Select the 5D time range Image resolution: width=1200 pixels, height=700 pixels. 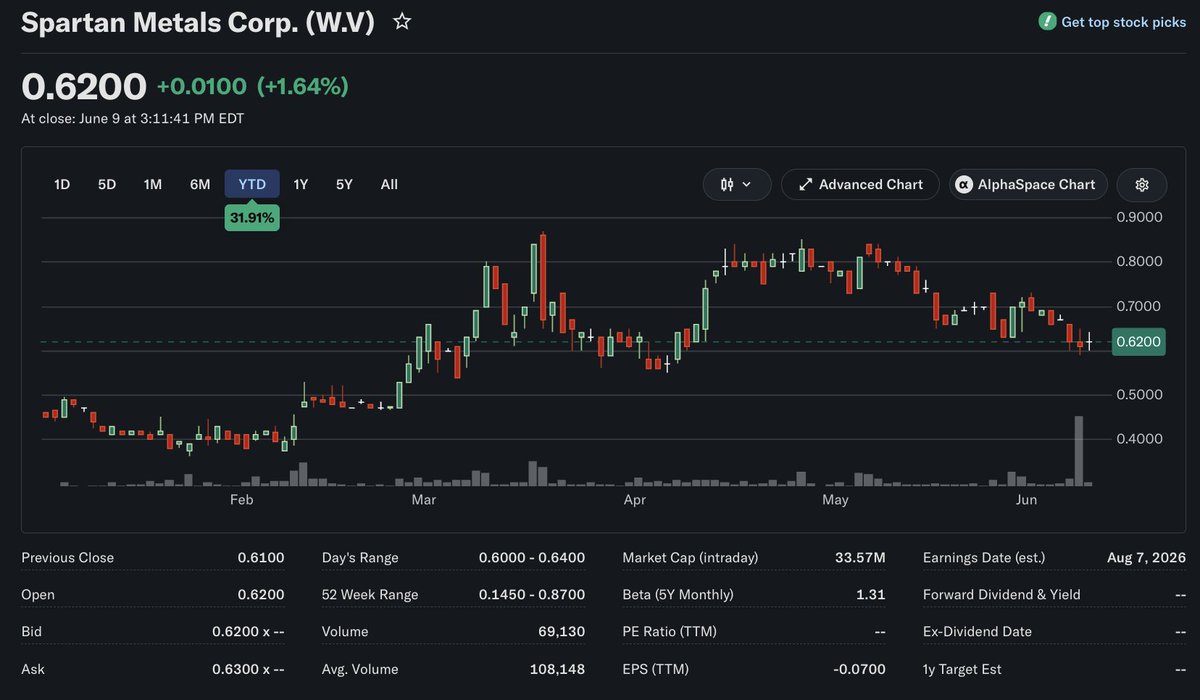tap(107, 184)
